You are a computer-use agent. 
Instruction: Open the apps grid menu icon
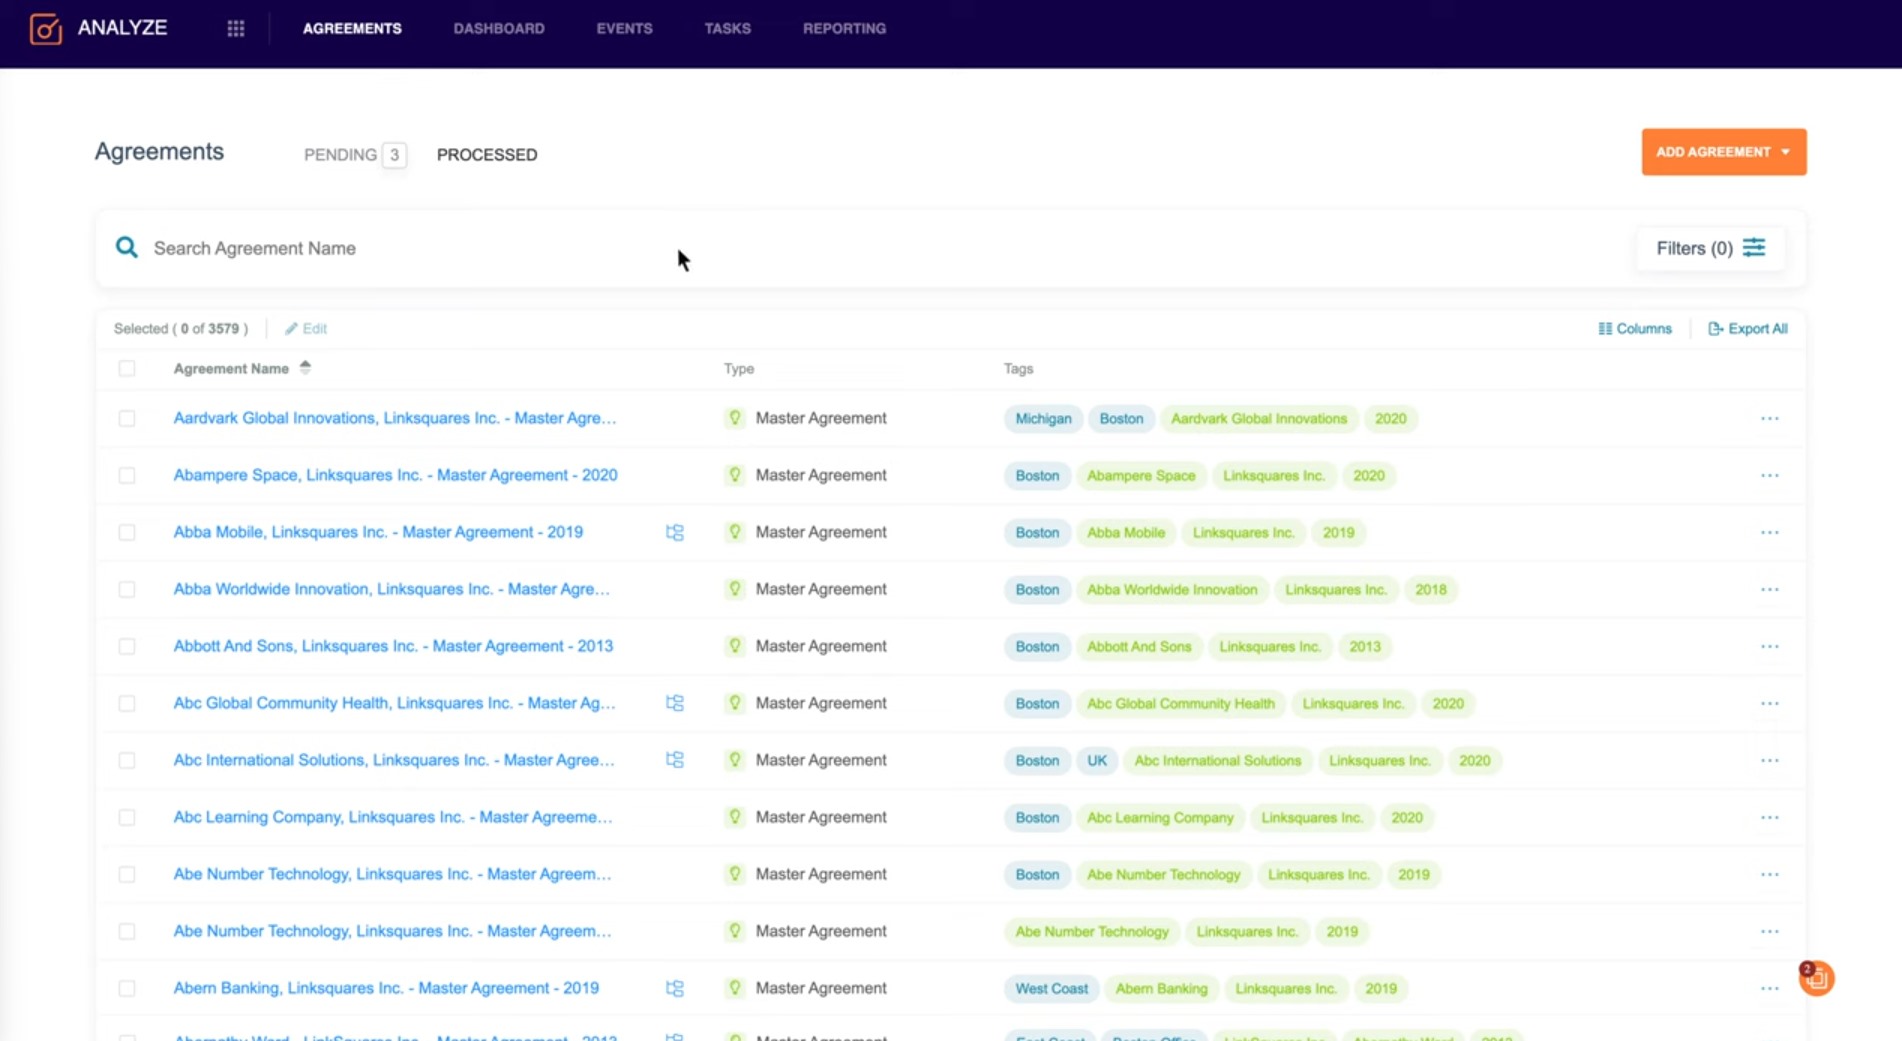pyautogui.click(x=236, y=29)
